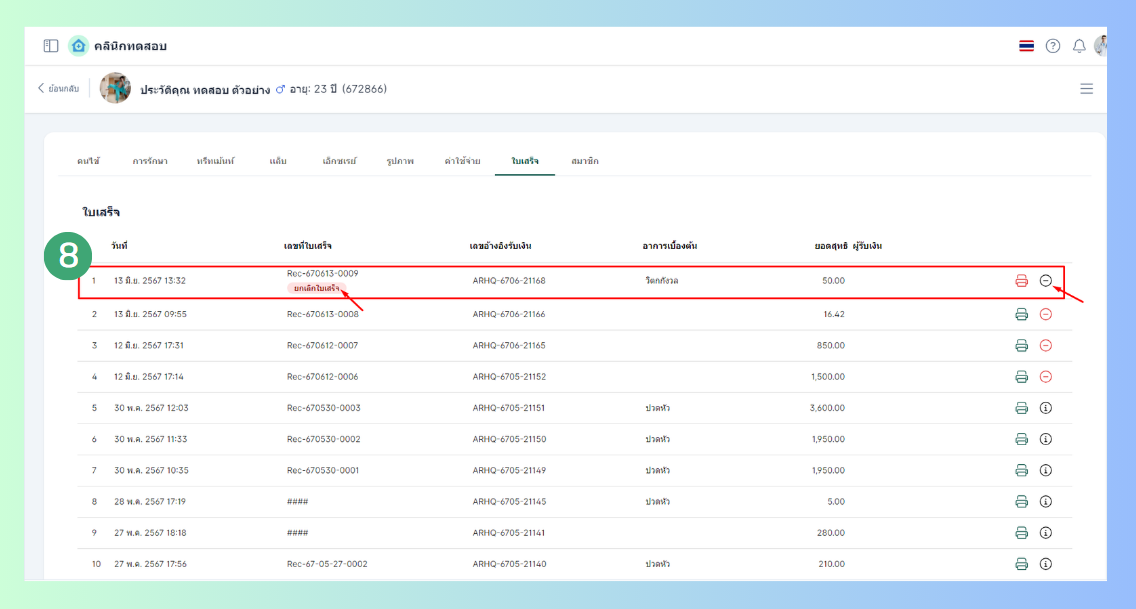
Task: Open the hamburger menu on patient header
Action: point(1087,89)
